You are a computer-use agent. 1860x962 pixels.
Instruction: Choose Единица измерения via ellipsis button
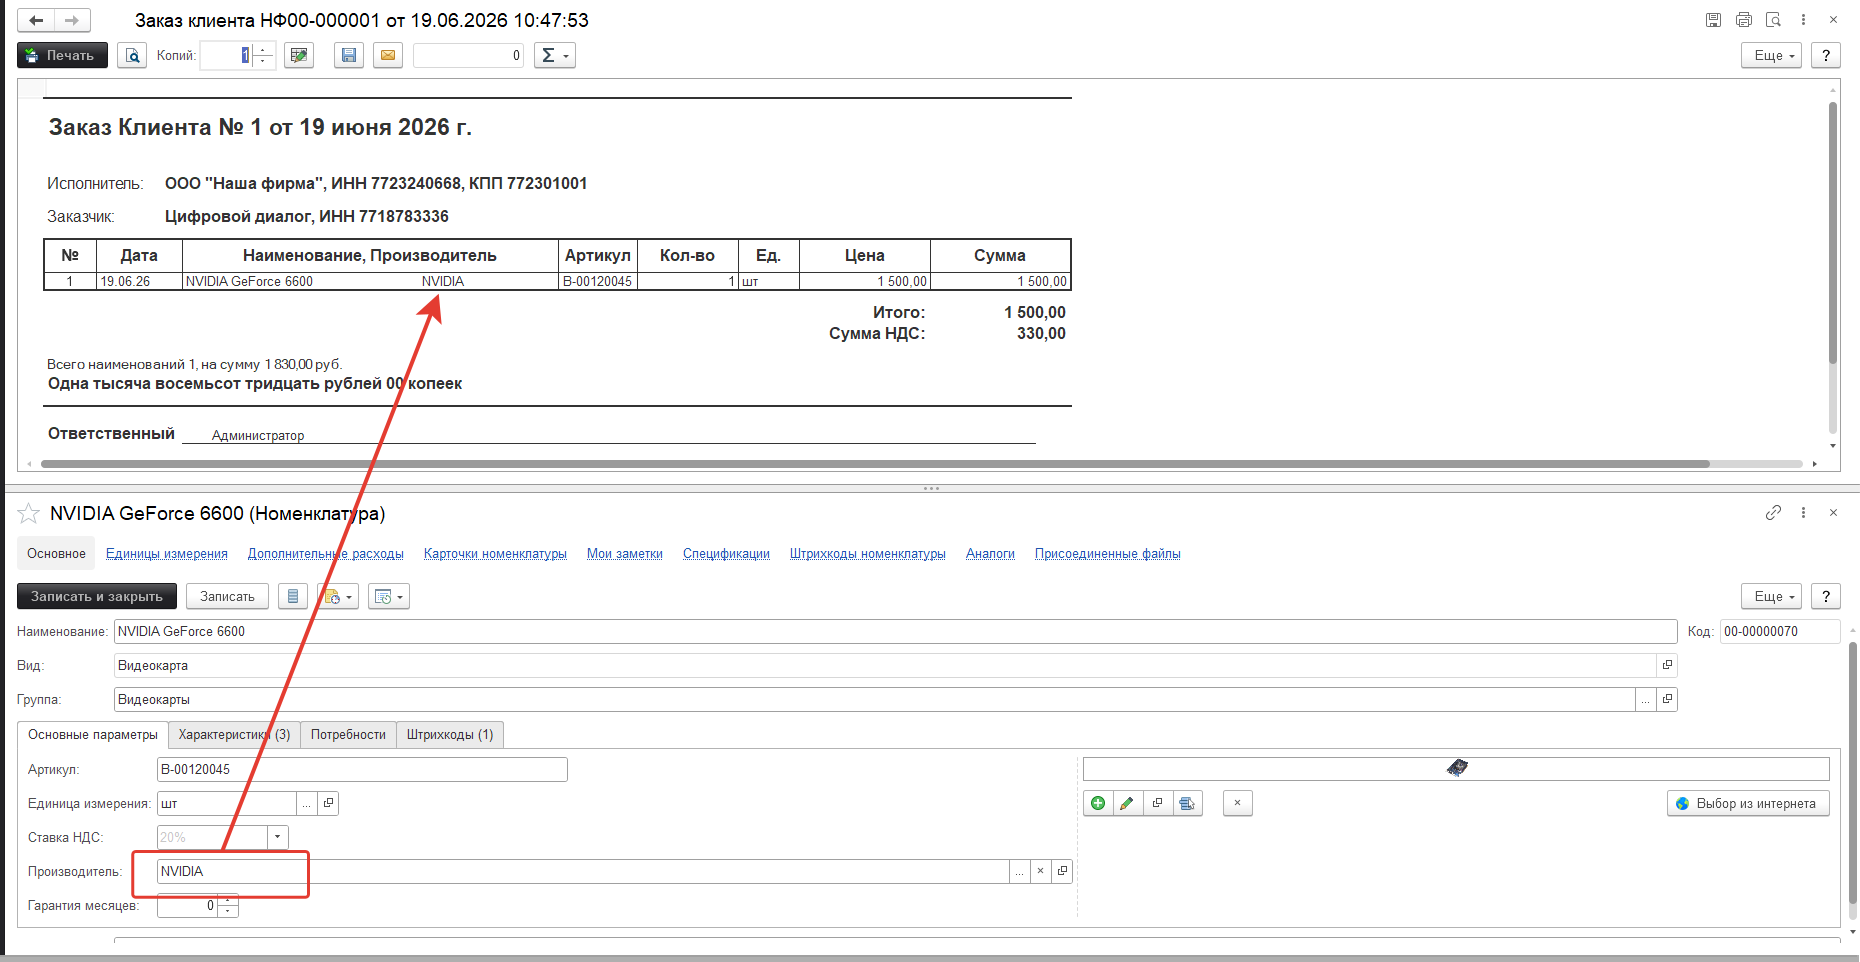point(307,803)
